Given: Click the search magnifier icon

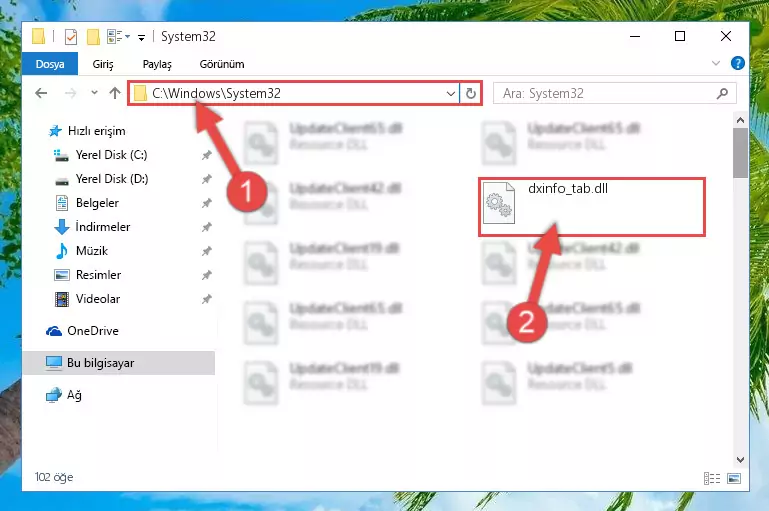Looking at the screenshot, I should click(722, 93).
